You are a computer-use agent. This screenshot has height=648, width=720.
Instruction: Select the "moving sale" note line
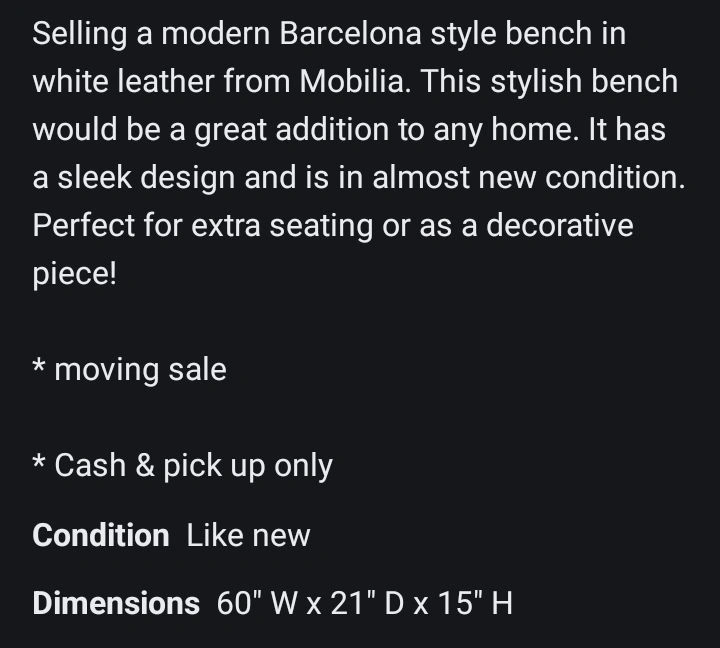pyautogui.click(x=129, y=370)
